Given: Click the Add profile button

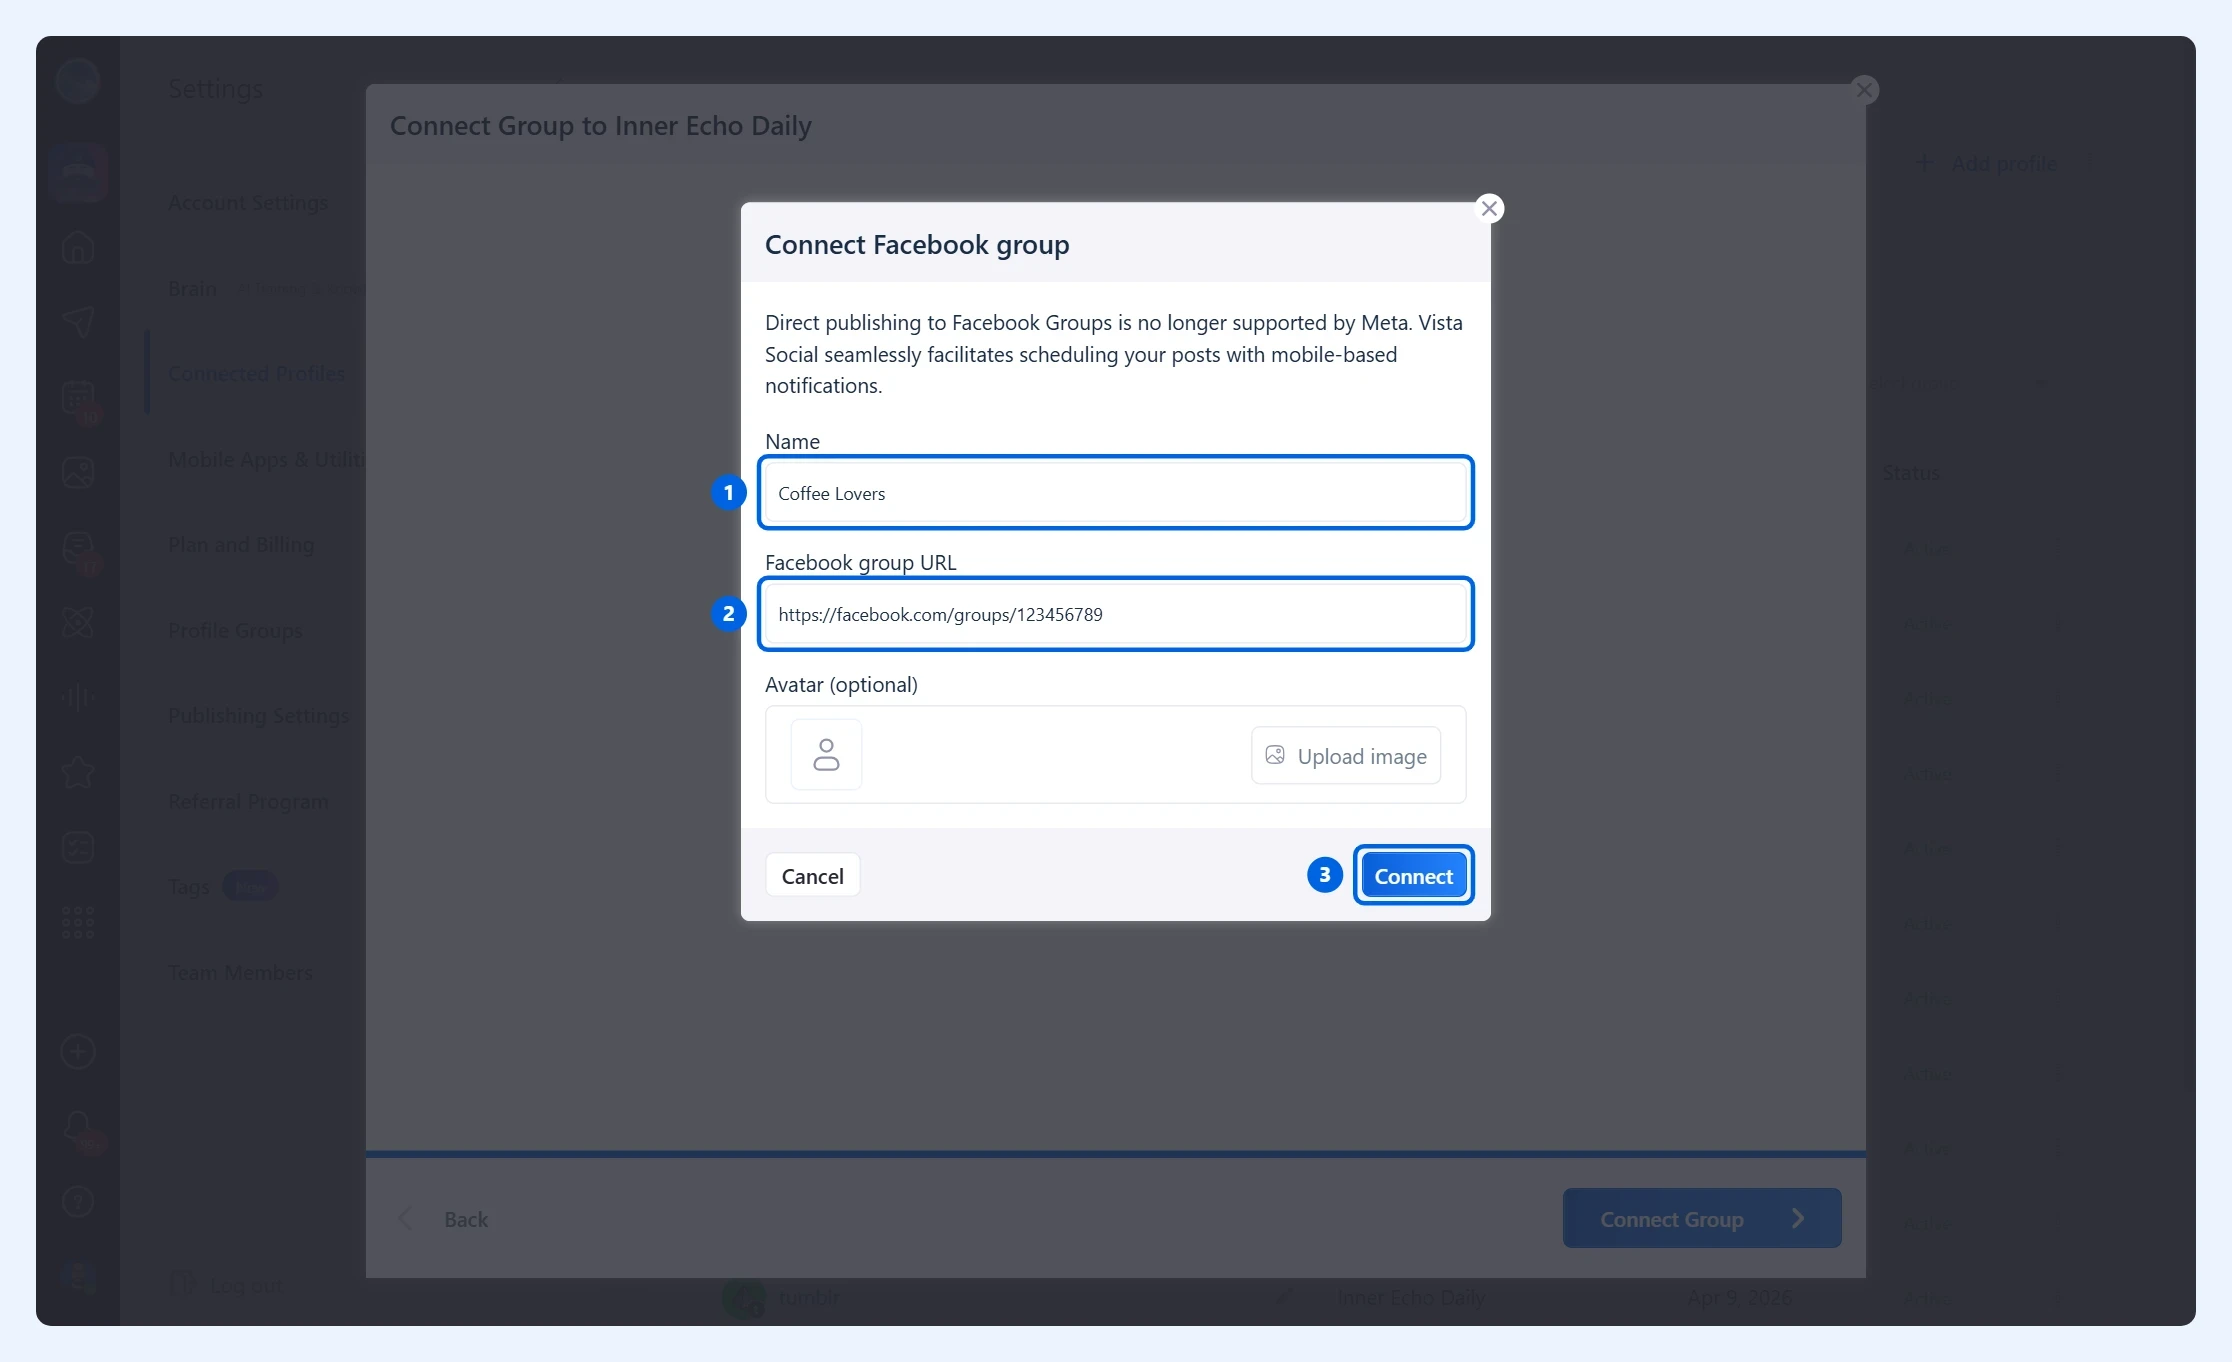Looking at the screenshot, I should tap(1987, 163).
